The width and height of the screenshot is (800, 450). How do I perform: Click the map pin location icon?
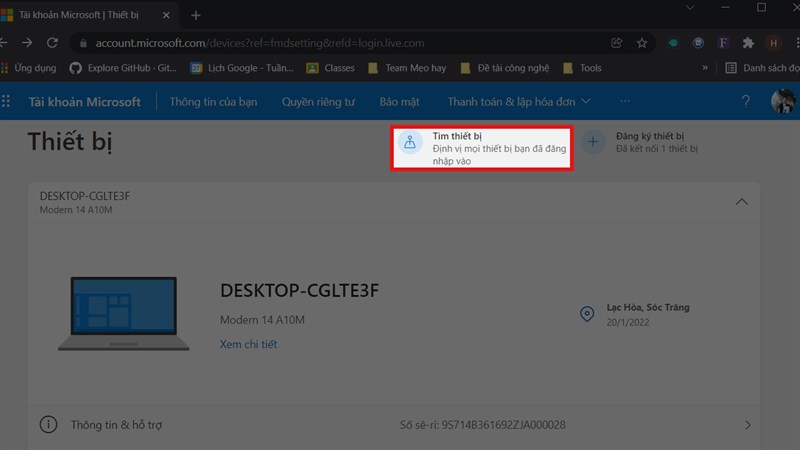click(587, 314)
